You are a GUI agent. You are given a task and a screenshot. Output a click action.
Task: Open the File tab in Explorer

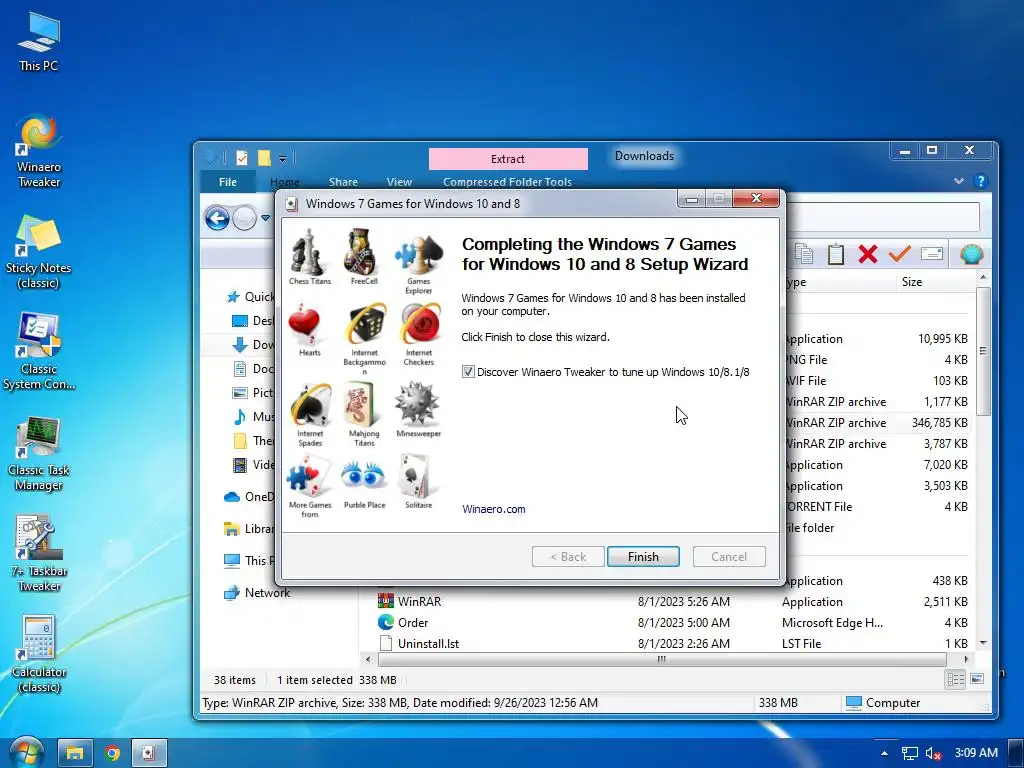click(x=227, y=182)
